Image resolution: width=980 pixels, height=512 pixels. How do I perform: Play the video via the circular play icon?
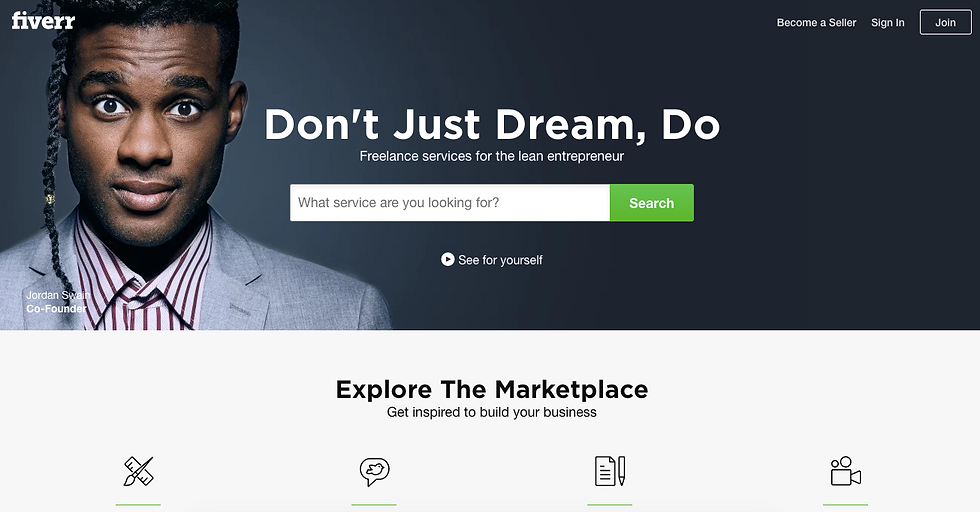coord(448,259)
